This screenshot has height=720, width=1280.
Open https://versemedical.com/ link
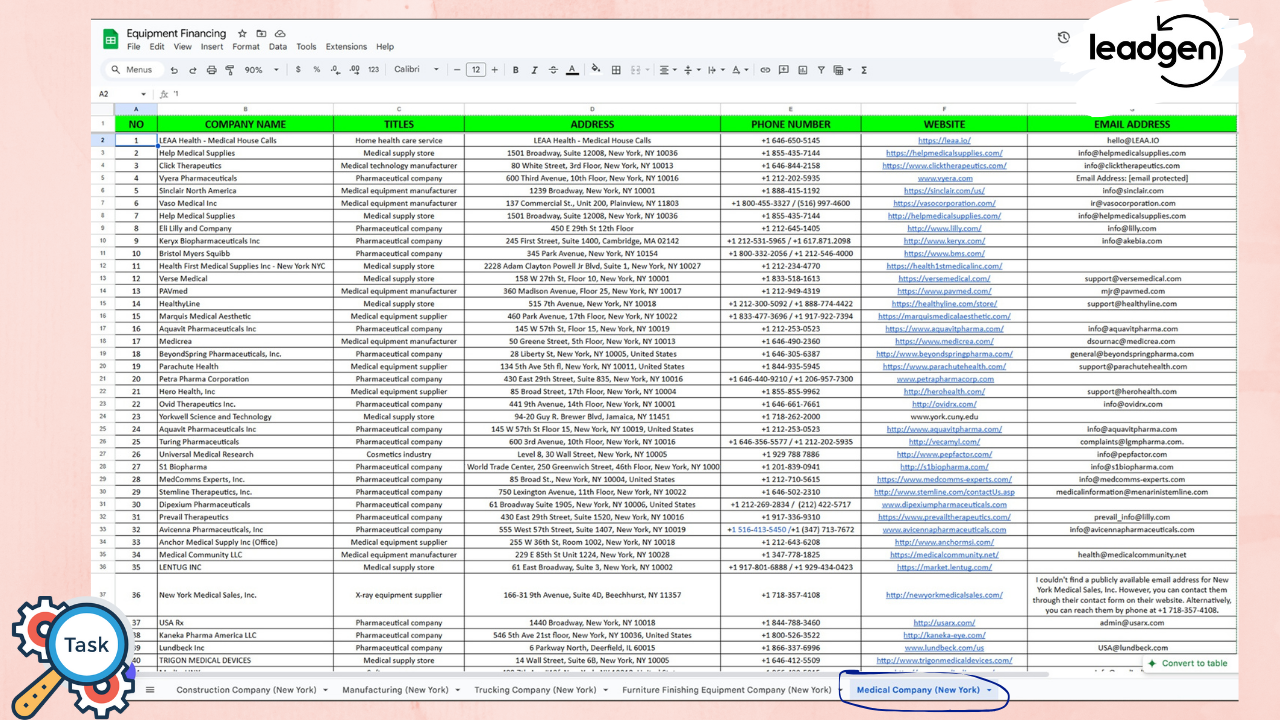(944, 278)
